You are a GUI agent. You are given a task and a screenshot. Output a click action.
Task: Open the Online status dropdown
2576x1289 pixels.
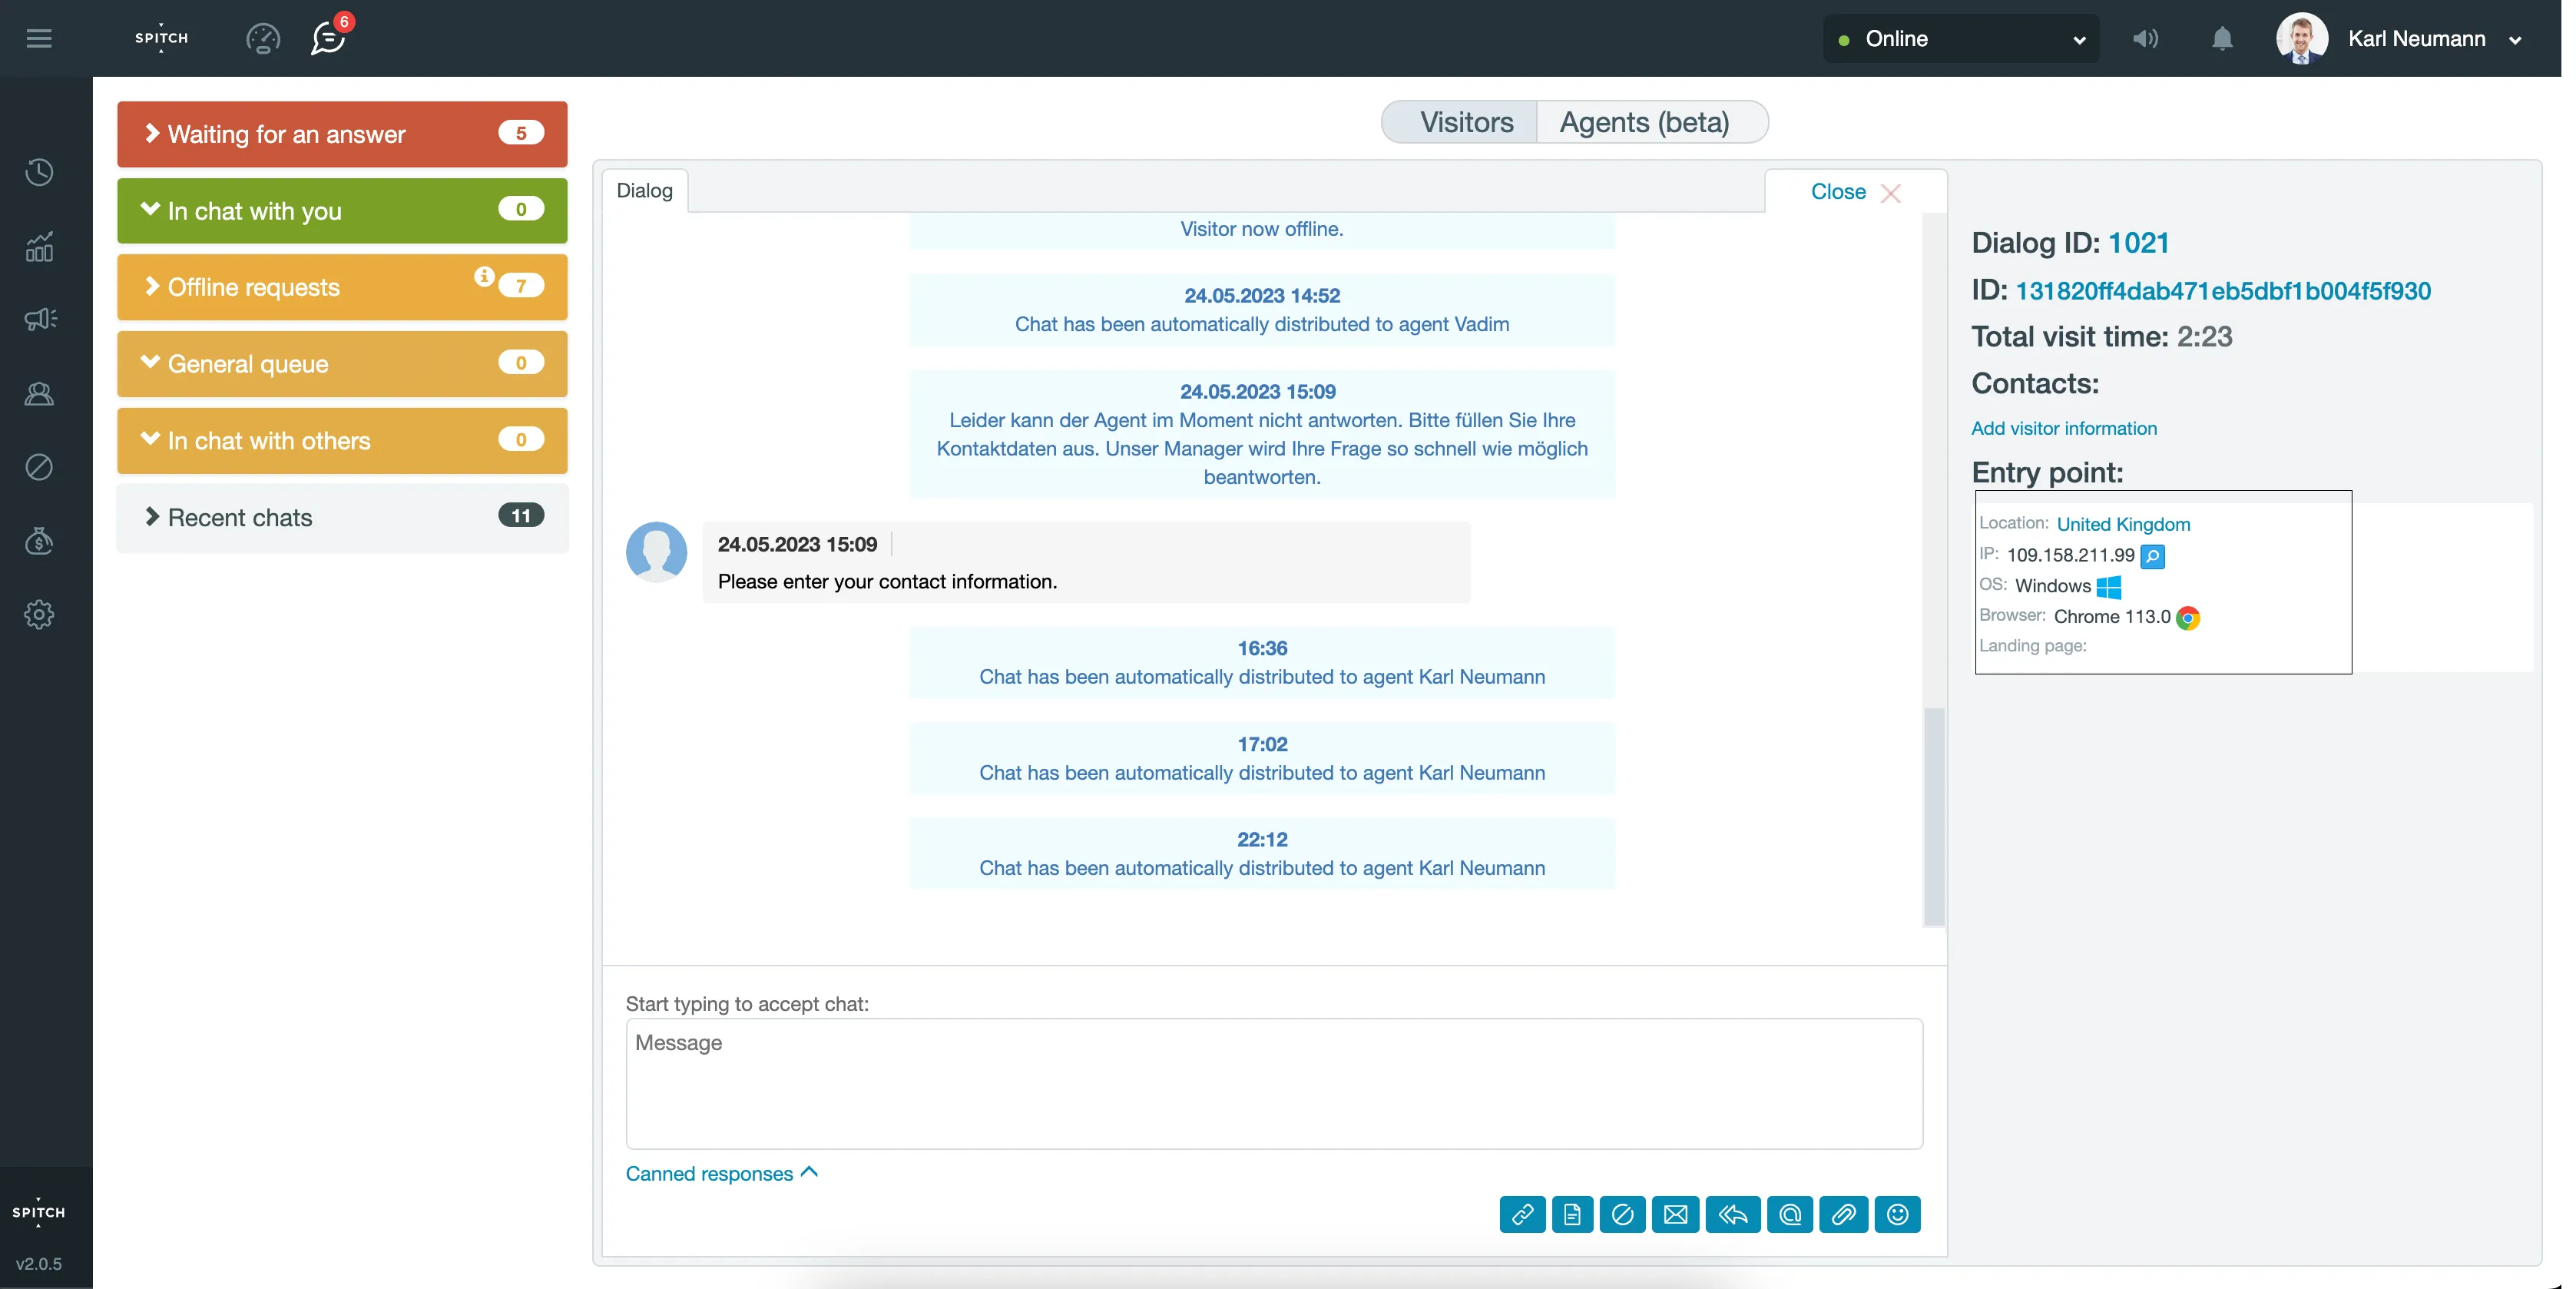point(1960,38)
